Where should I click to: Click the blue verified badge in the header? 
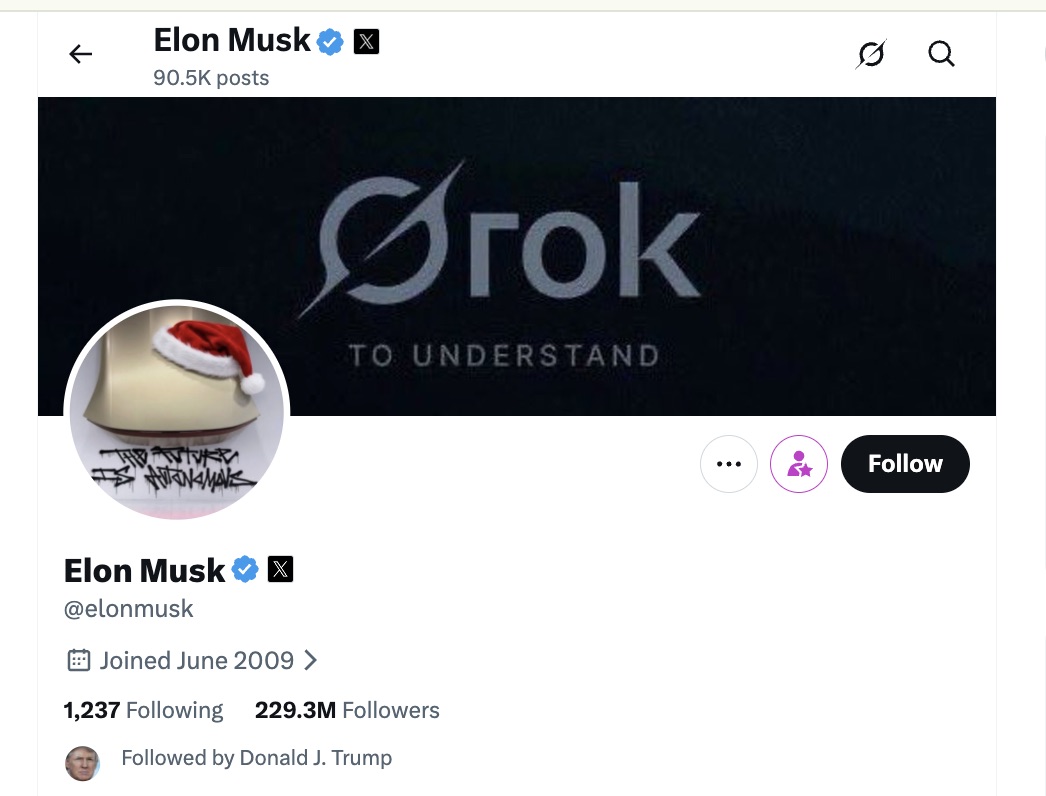(x=331, y=41)
